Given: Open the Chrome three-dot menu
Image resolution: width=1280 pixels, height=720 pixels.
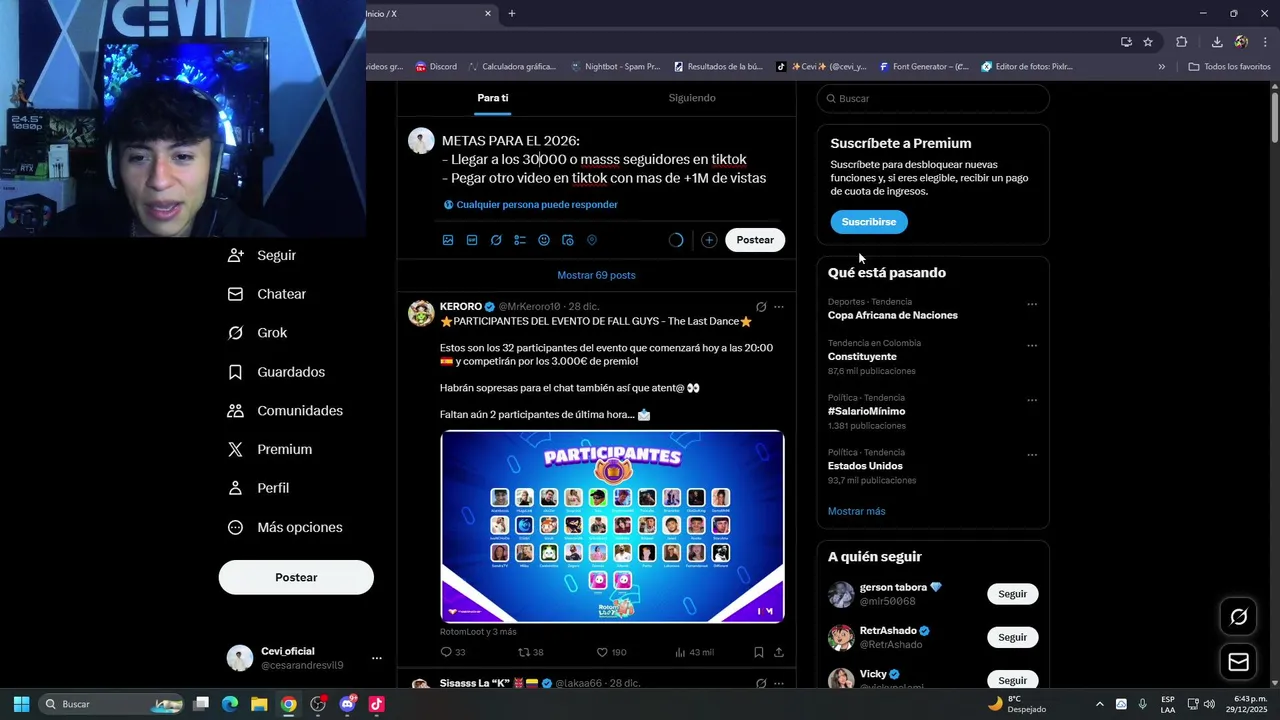Looking at the screenshot, I should [1266, 42].
